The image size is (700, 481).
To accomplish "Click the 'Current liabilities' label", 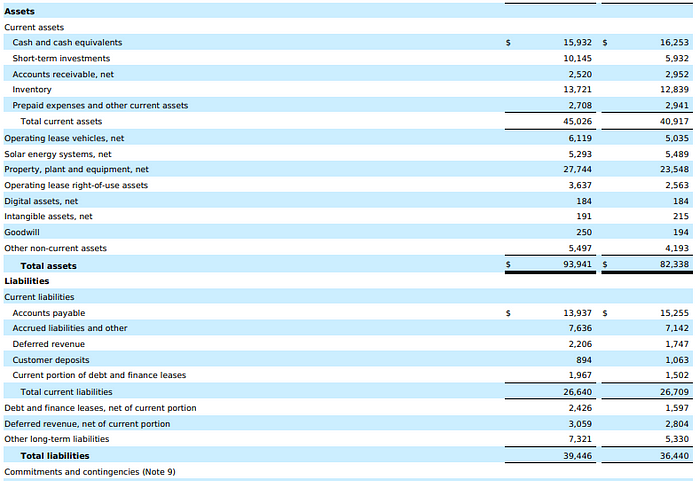I will (39, 297).
